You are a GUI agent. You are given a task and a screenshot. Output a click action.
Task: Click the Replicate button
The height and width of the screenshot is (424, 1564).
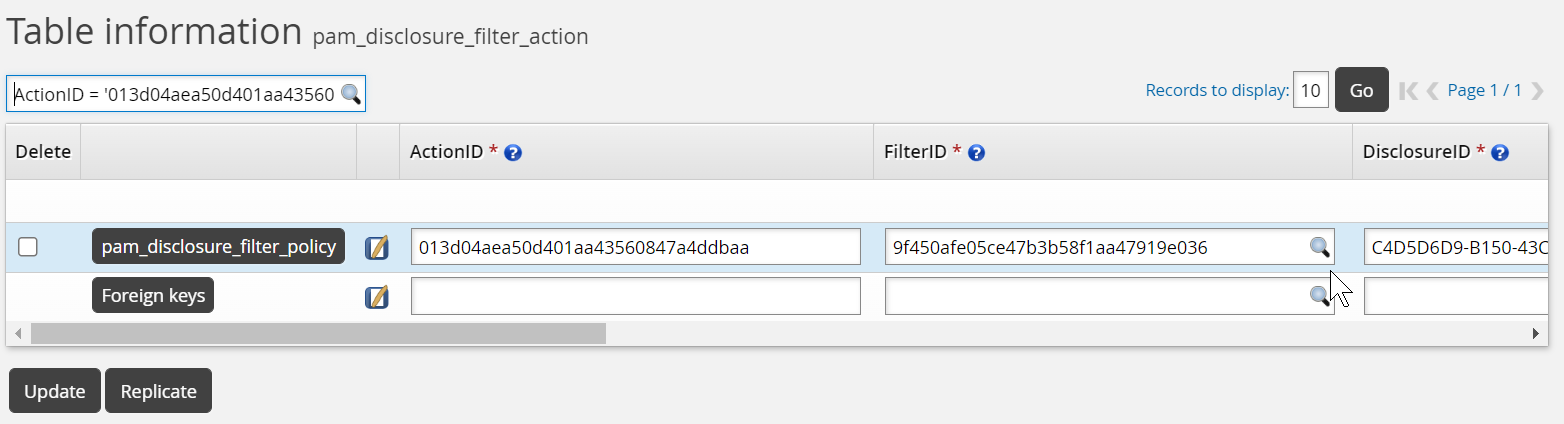(158, 391)
